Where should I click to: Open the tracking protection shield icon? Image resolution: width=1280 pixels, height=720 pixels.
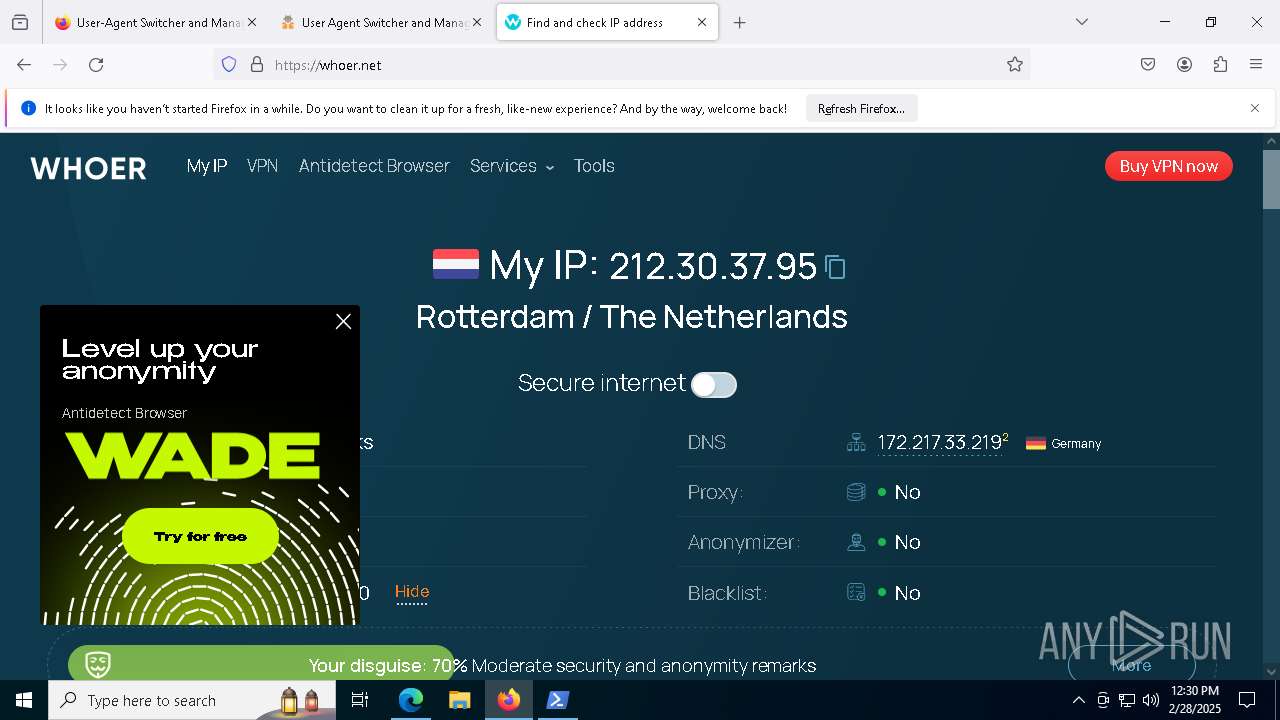(x=229, y=65)
